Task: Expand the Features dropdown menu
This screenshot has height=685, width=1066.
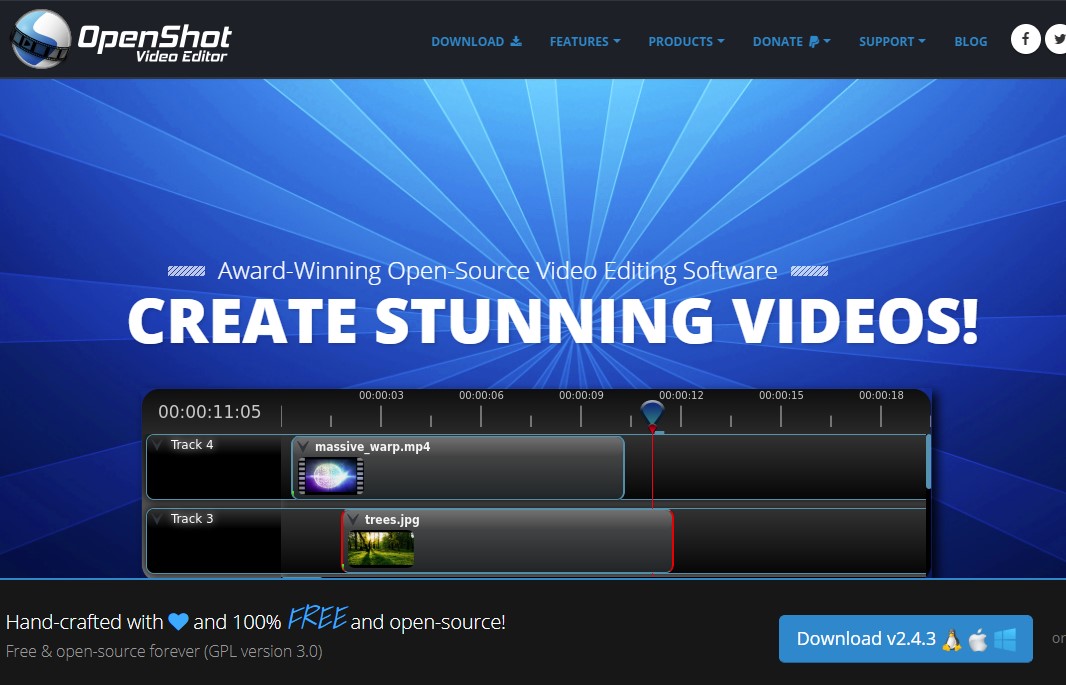Action: pos(584,42)
